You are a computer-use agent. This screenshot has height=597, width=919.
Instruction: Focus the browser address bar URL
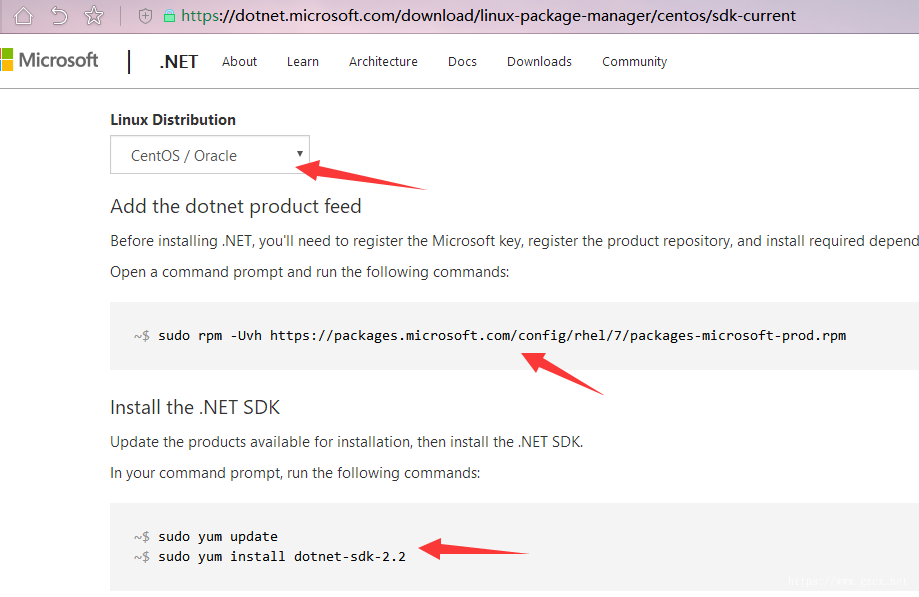pyautogui.click(x=488, y=16)
